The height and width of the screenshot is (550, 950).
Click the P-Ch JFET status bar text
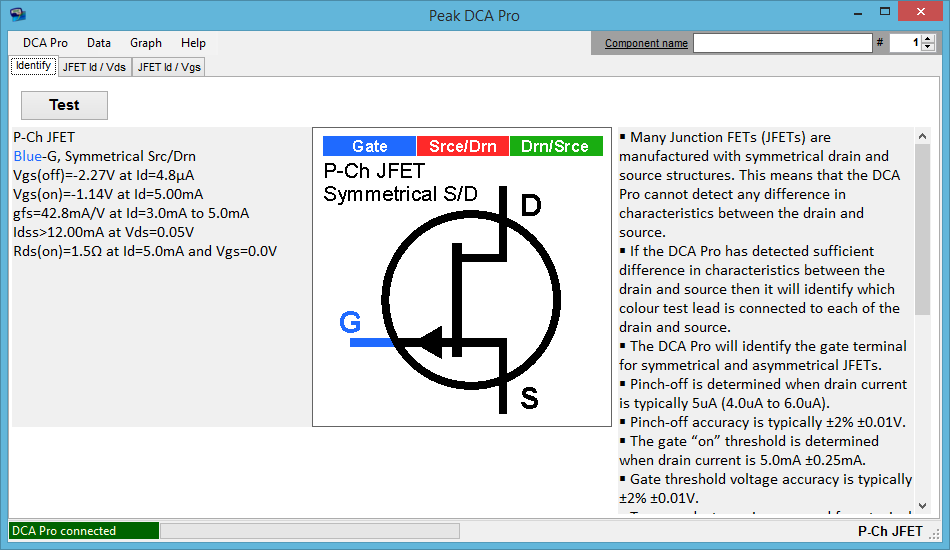point(890,531)
